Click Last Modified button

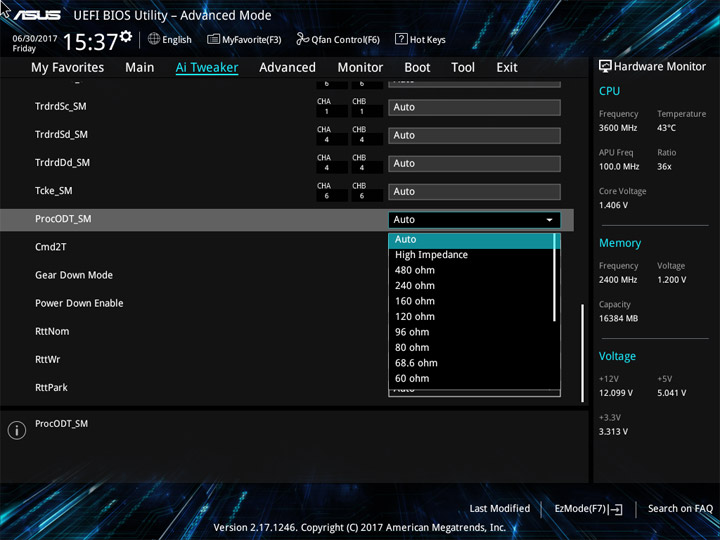pos(500,508)
